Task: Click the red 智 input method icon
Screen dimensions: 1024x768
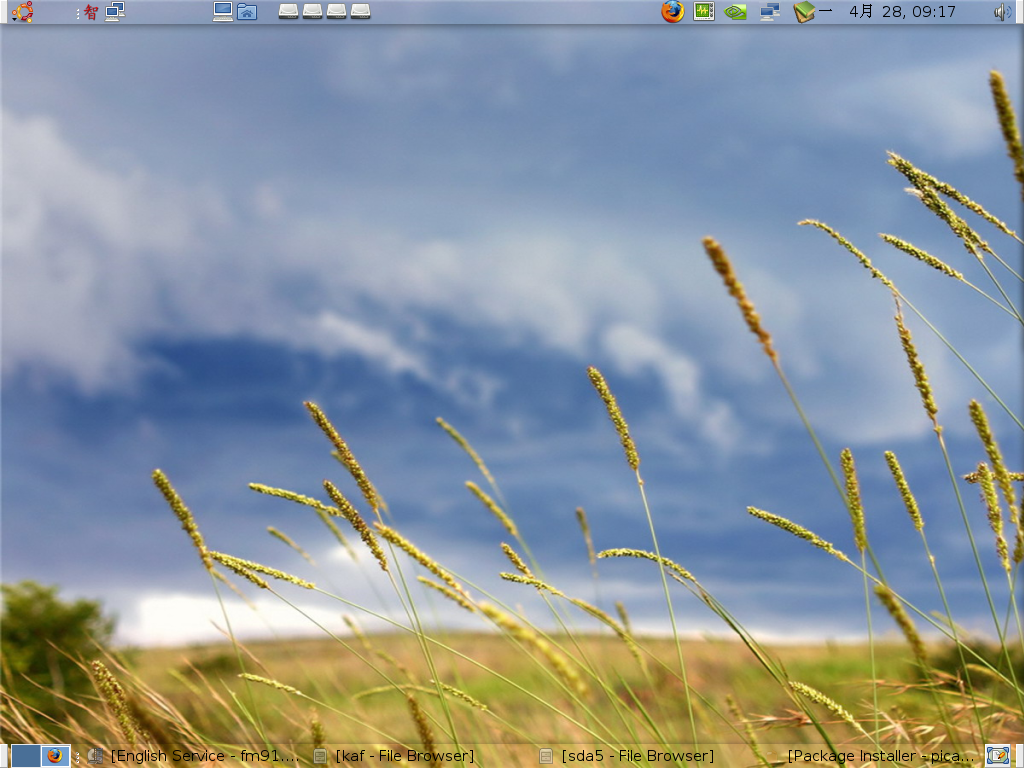Action: click(91, 12)
